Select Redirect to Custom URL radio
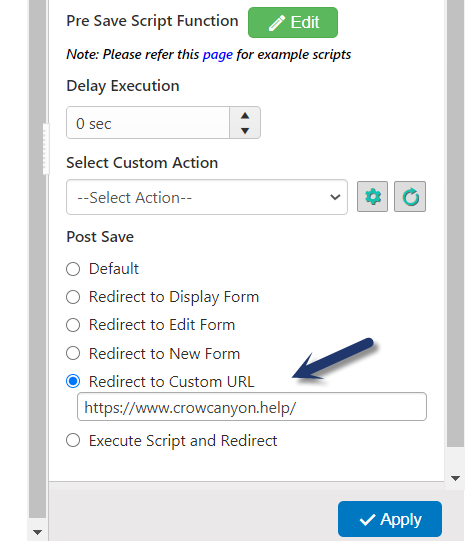The width and height of the screenshot is (465, 541). pyautogui.click(x=73, y=381)
